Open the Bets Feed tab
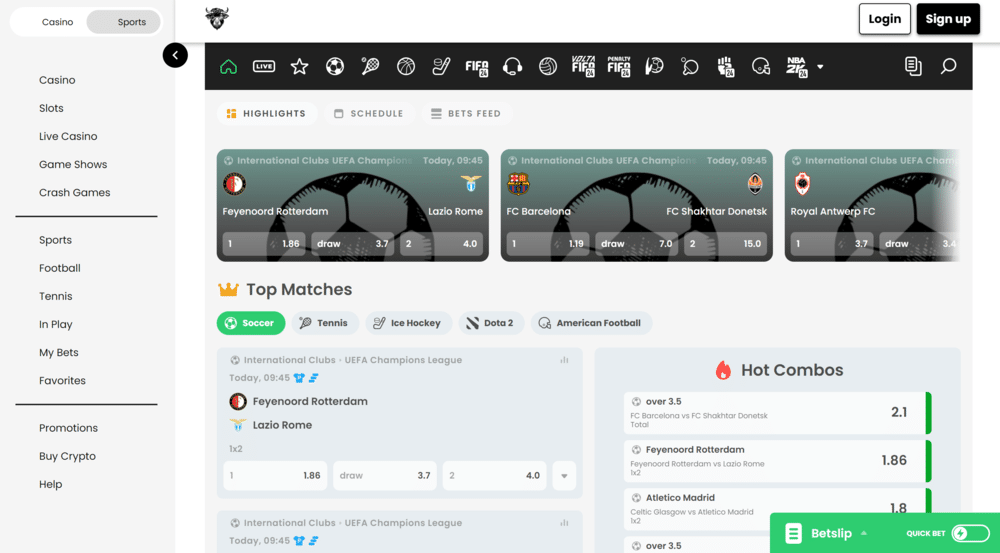Screen dimensions: 1000x553 tap(466, 114)
